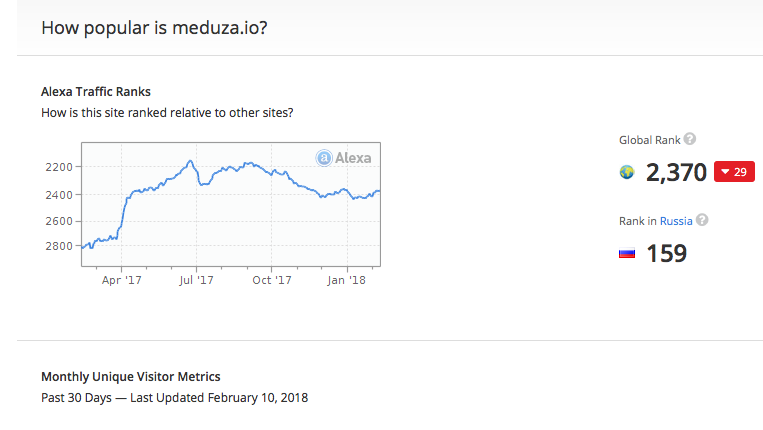Click the red down-arrow rank change badge
The width and height of the screenshot is (763, 430).
(734, 172)
